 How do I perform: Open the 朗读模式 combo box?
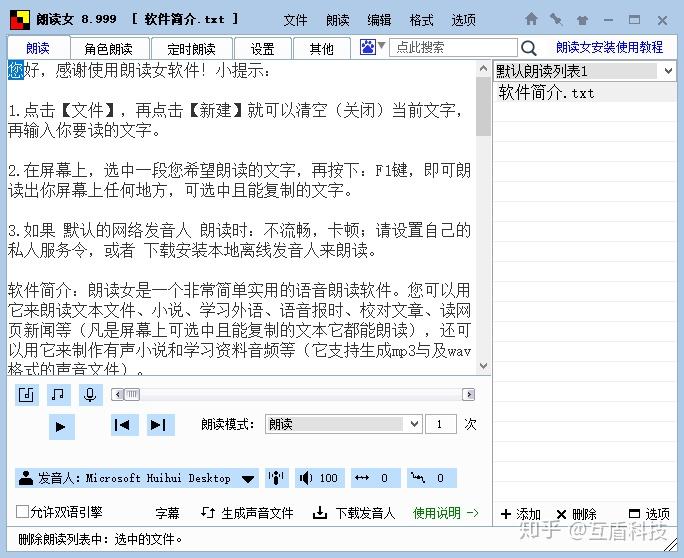tap(343, 424)
